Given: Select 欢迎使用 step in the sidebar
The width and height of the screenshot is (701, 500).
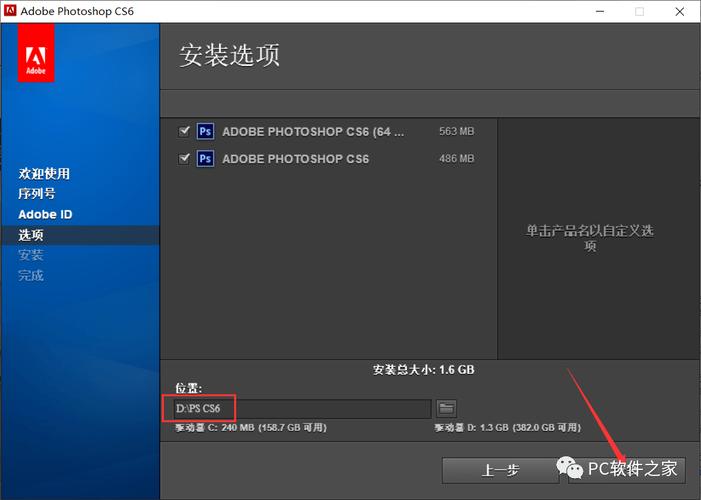Looking at the screenshot, I should coord(44,174).
